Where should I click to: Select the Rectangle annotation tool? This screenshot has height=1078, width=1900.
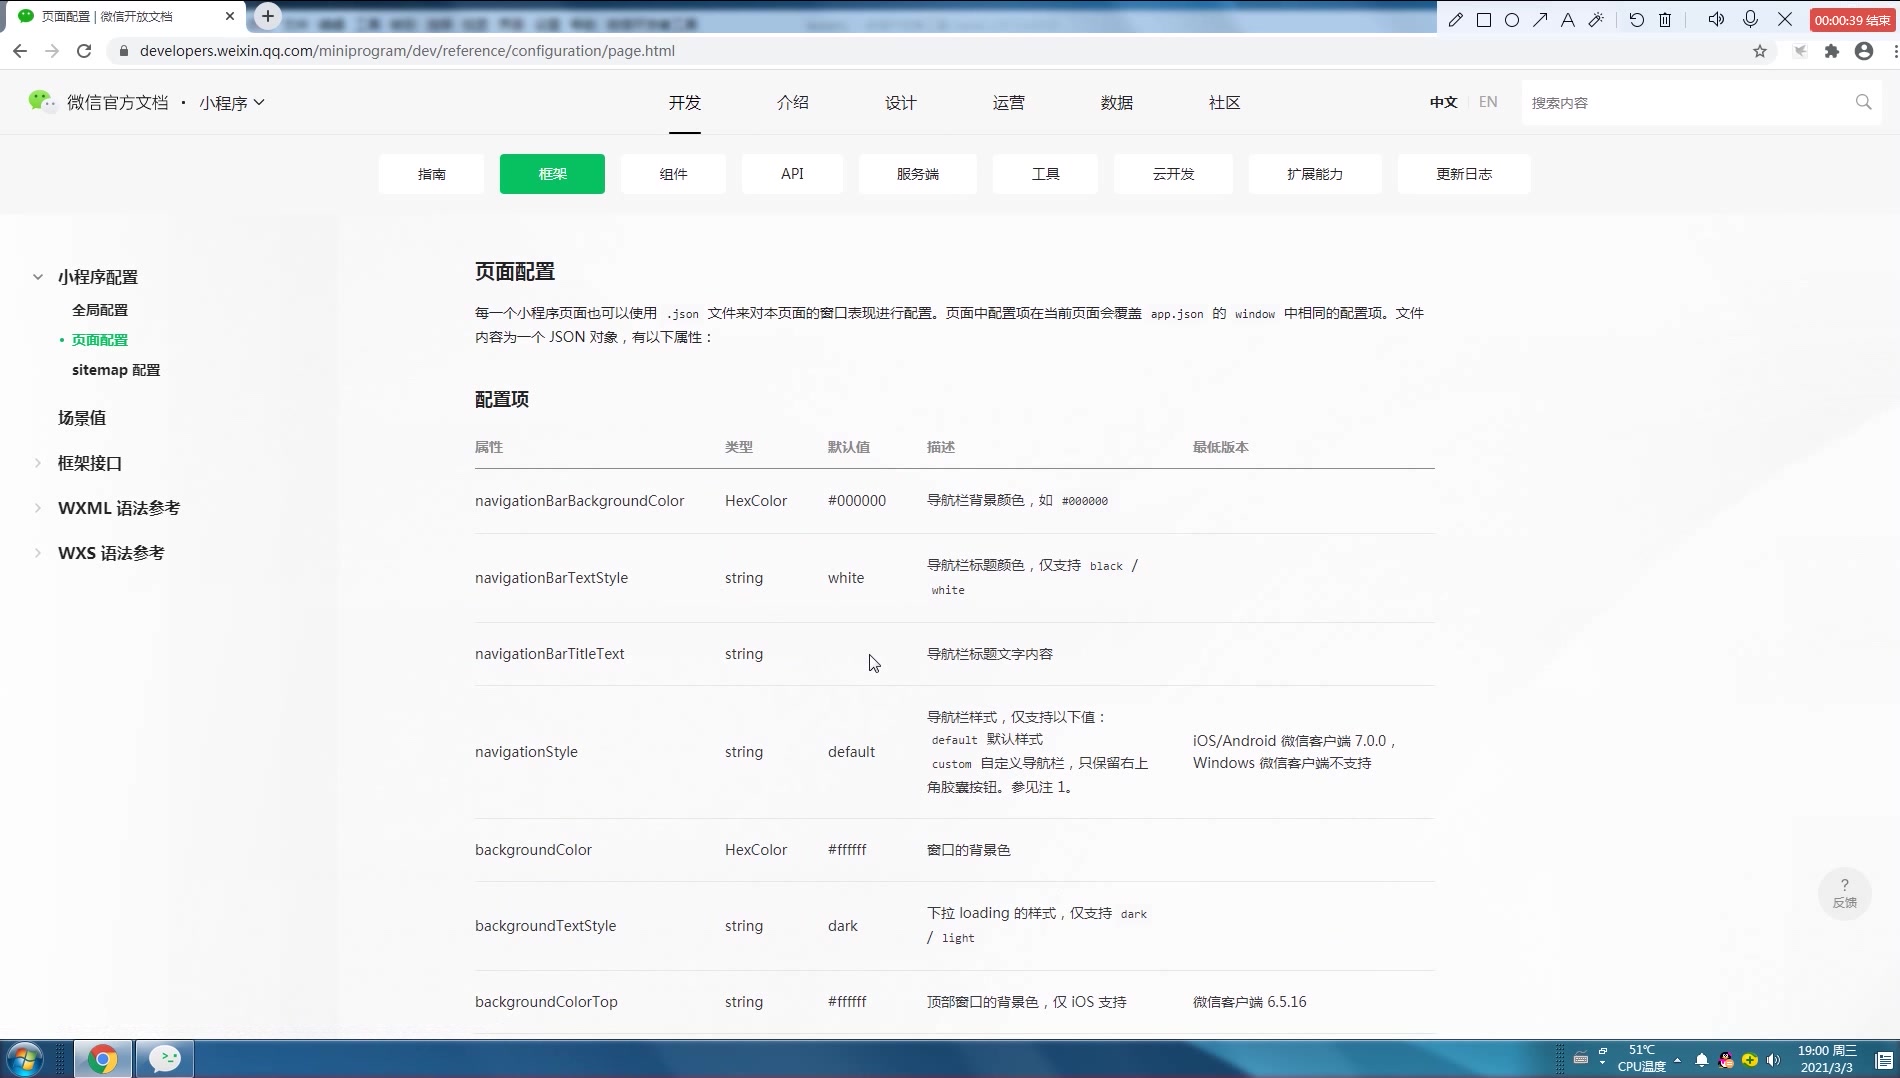pyautogui.click(x=1485, y=19)
